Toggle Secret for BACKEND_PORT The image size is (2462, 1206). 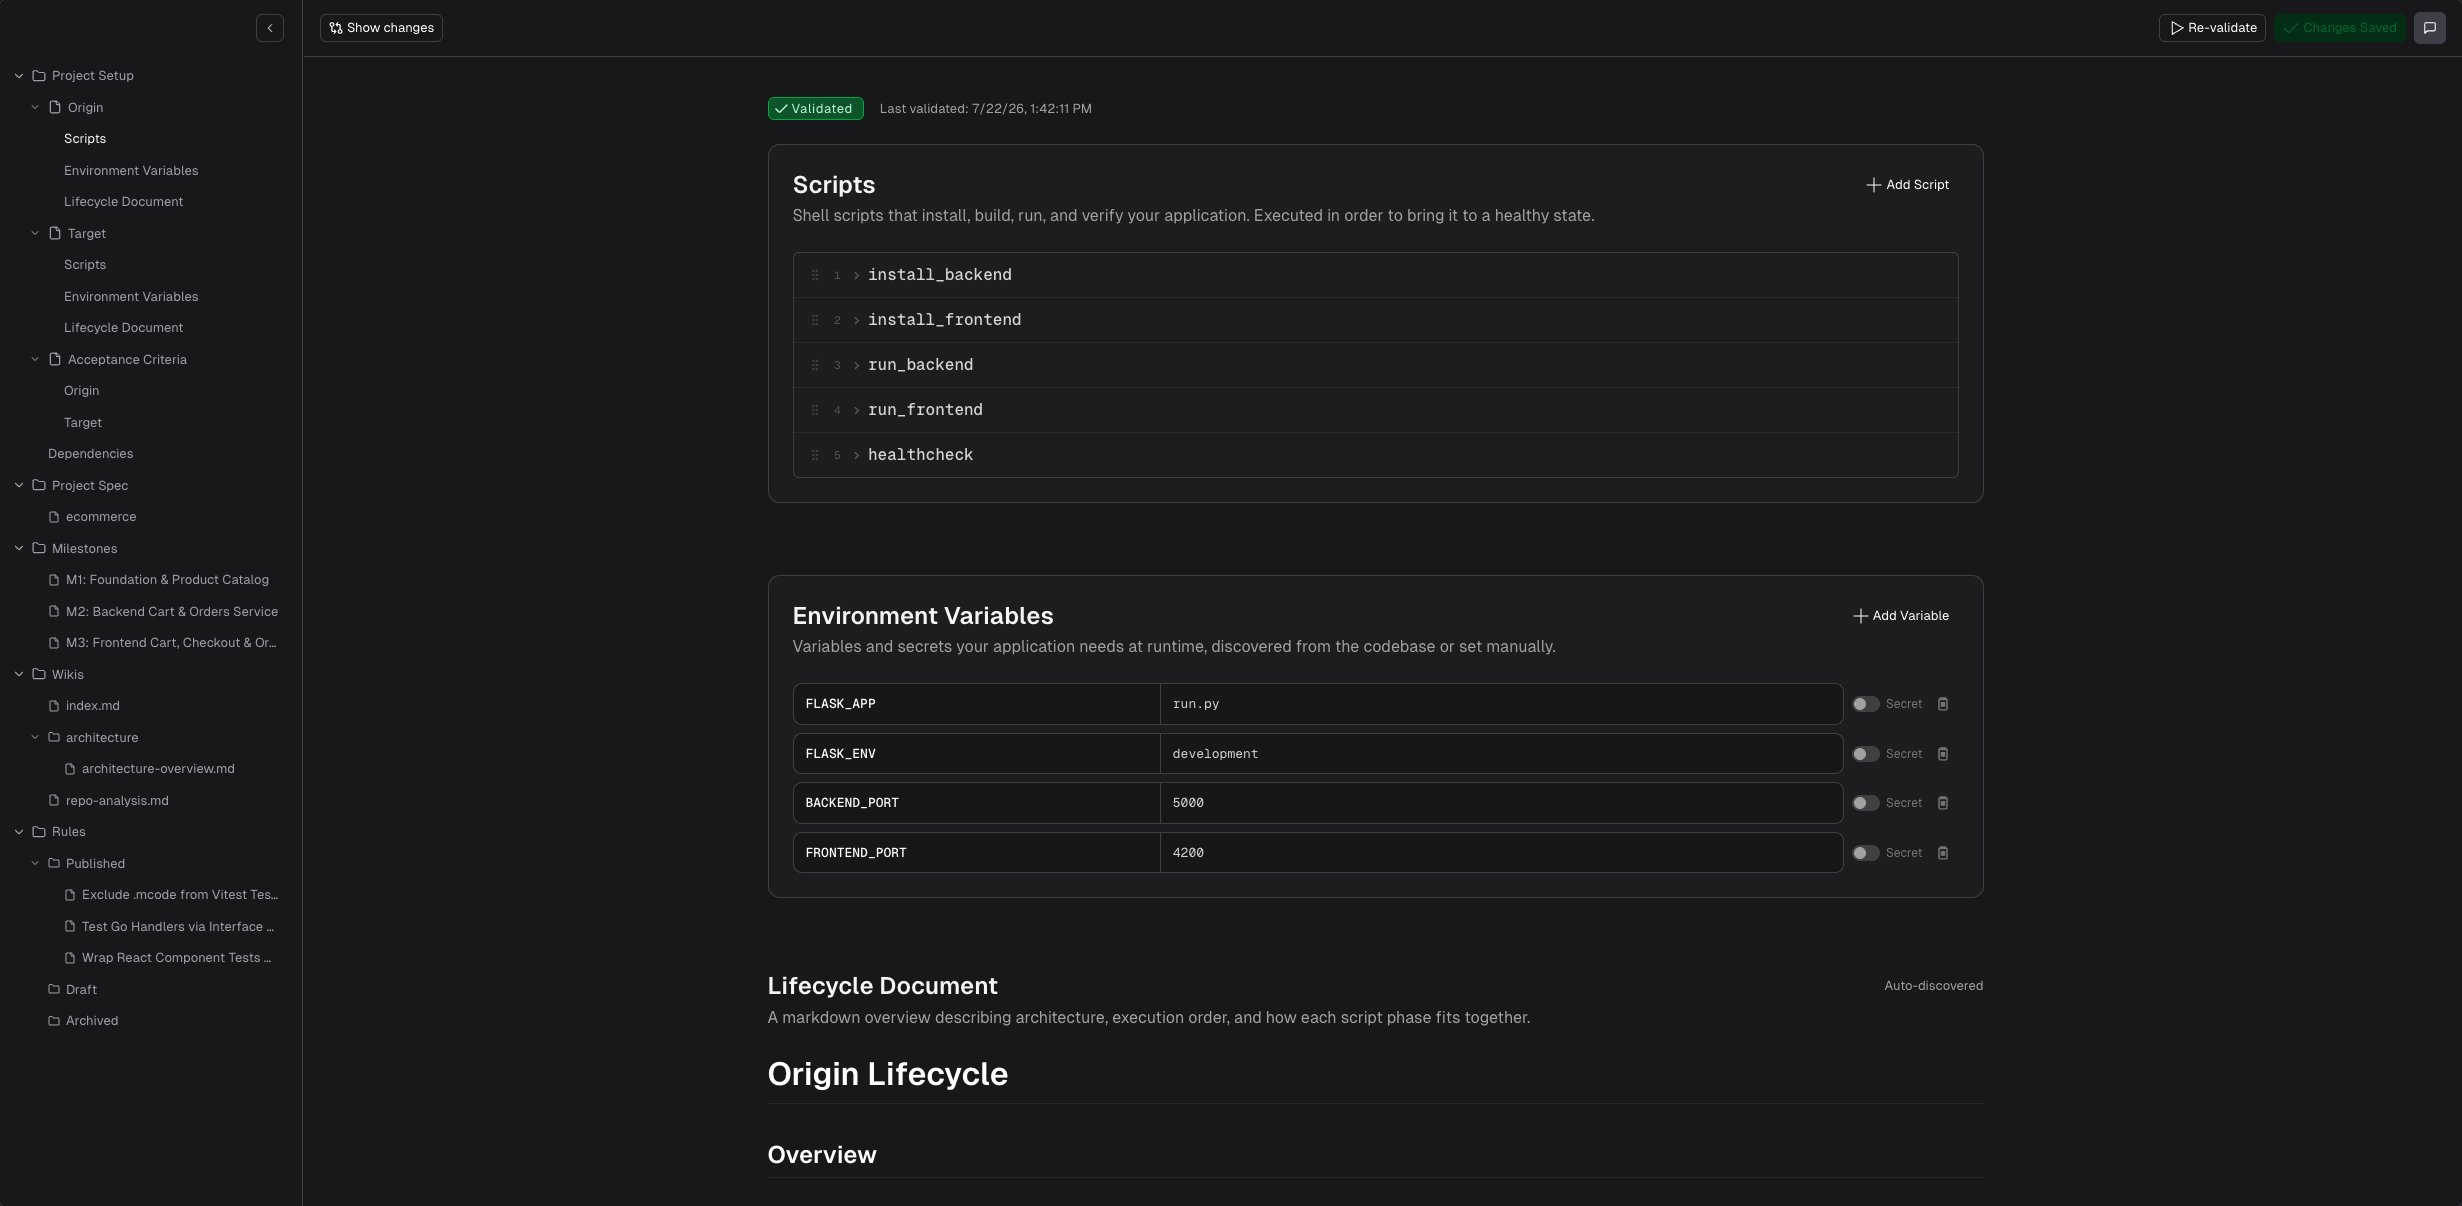(1865, 803)
